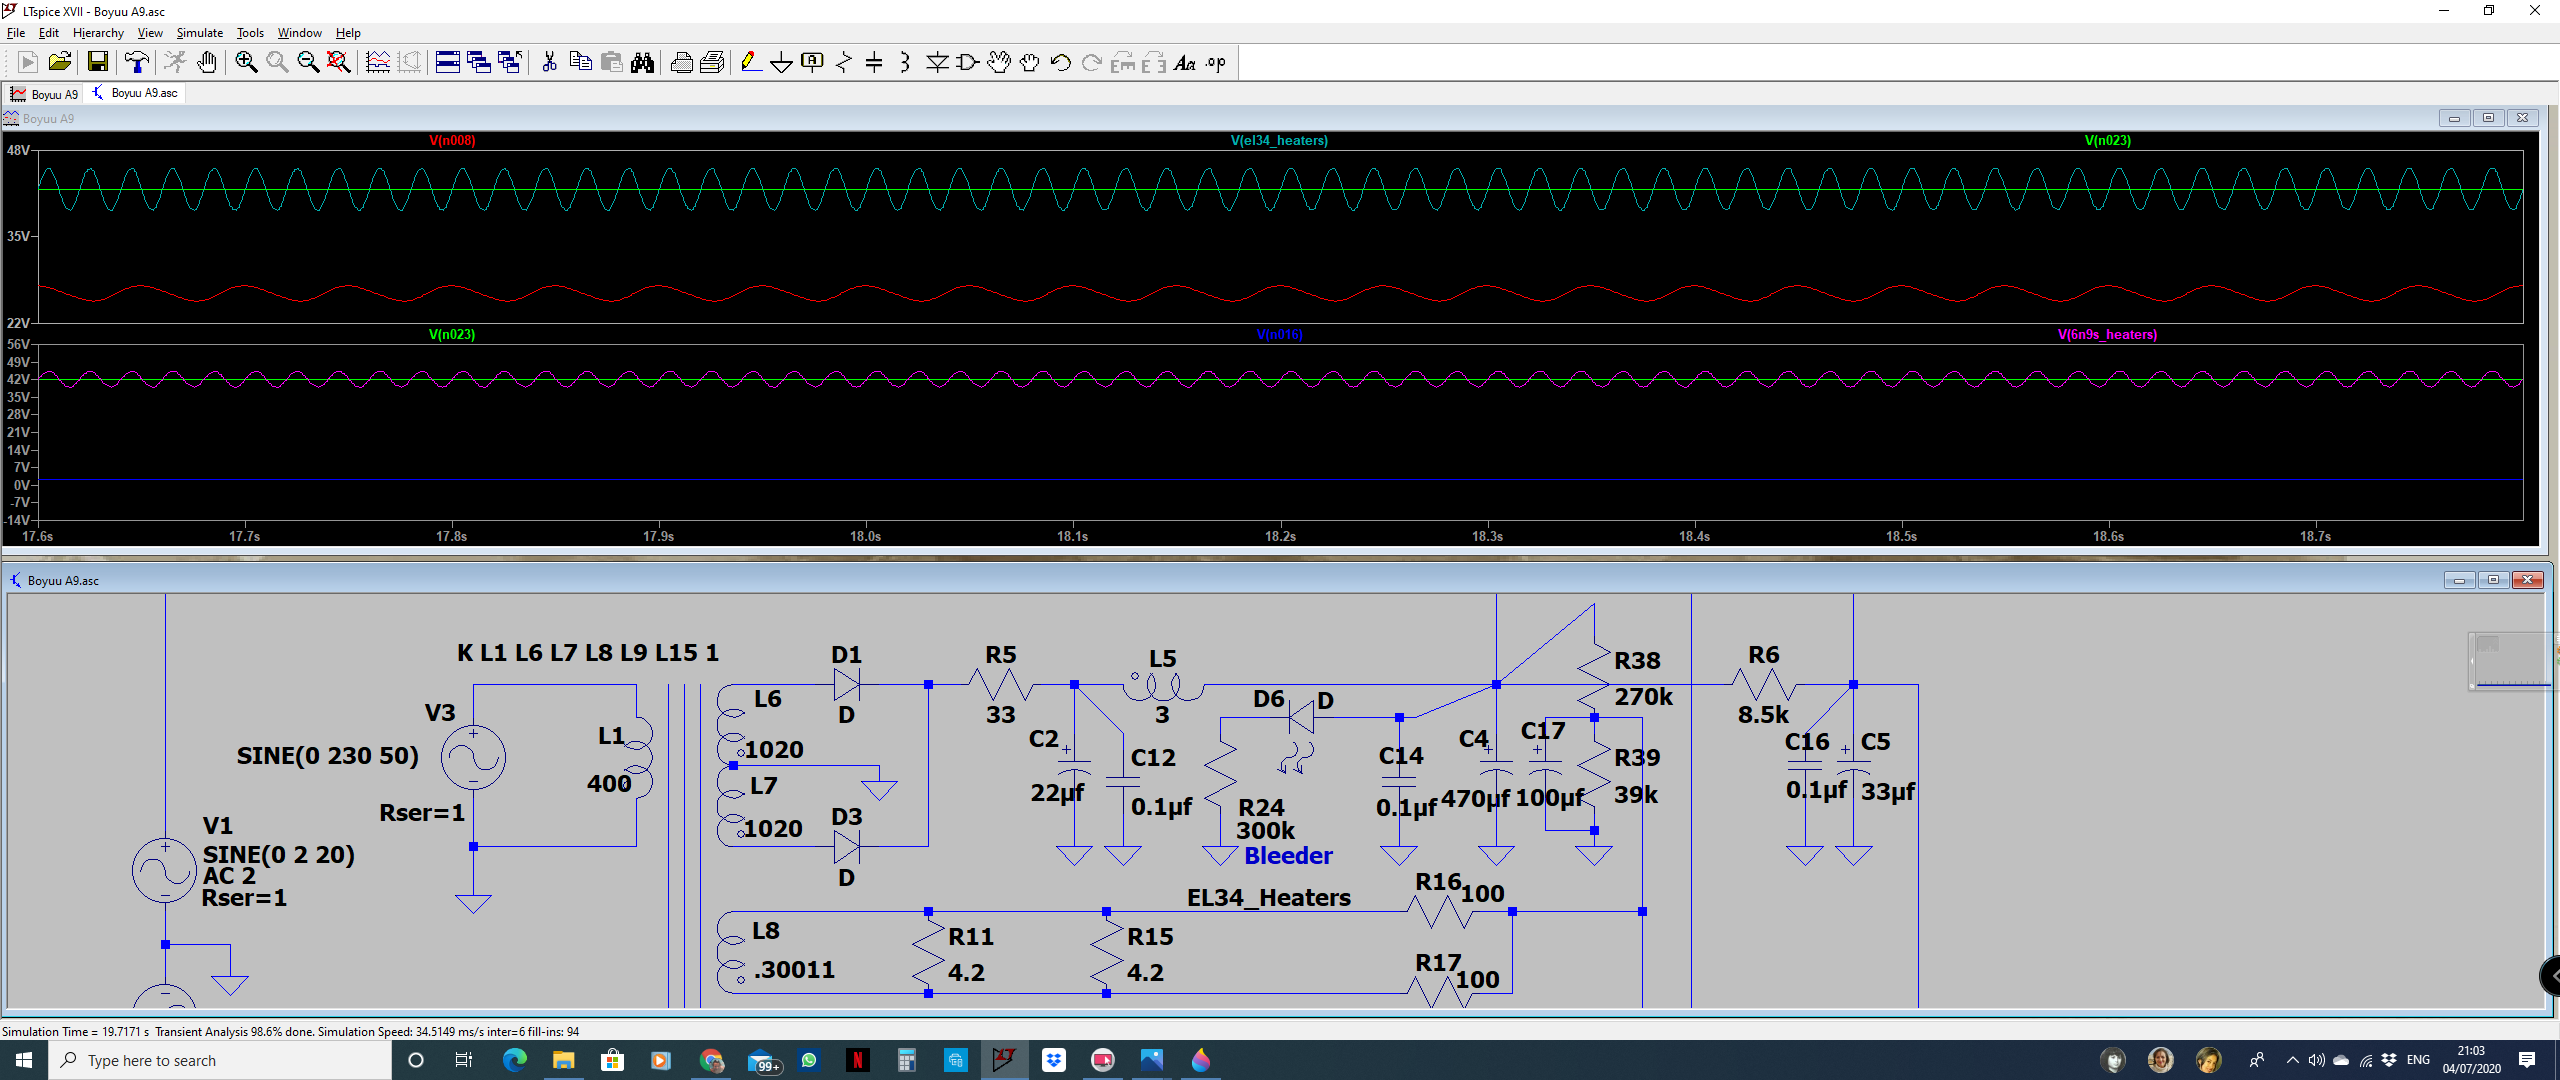Select the K L1 L6 L7 L8 L9 L15 1 directive
The height and width of the screenshot is (1080, 2560).
pos(588,653)
